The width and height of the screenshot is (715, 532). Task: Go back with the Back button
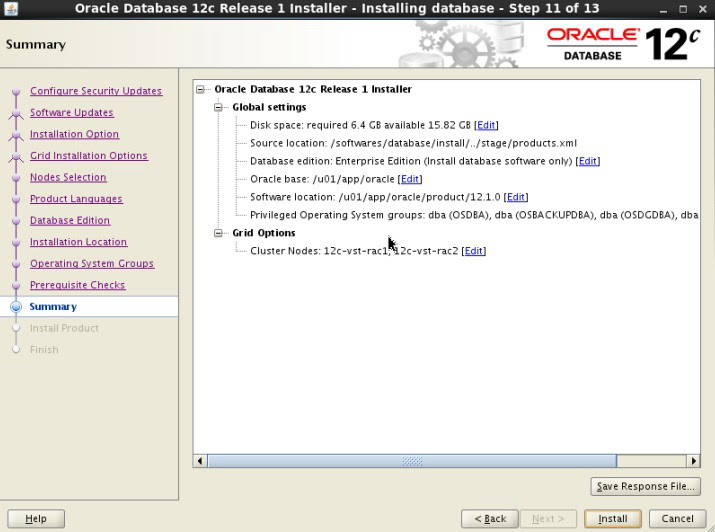point(490,519)
